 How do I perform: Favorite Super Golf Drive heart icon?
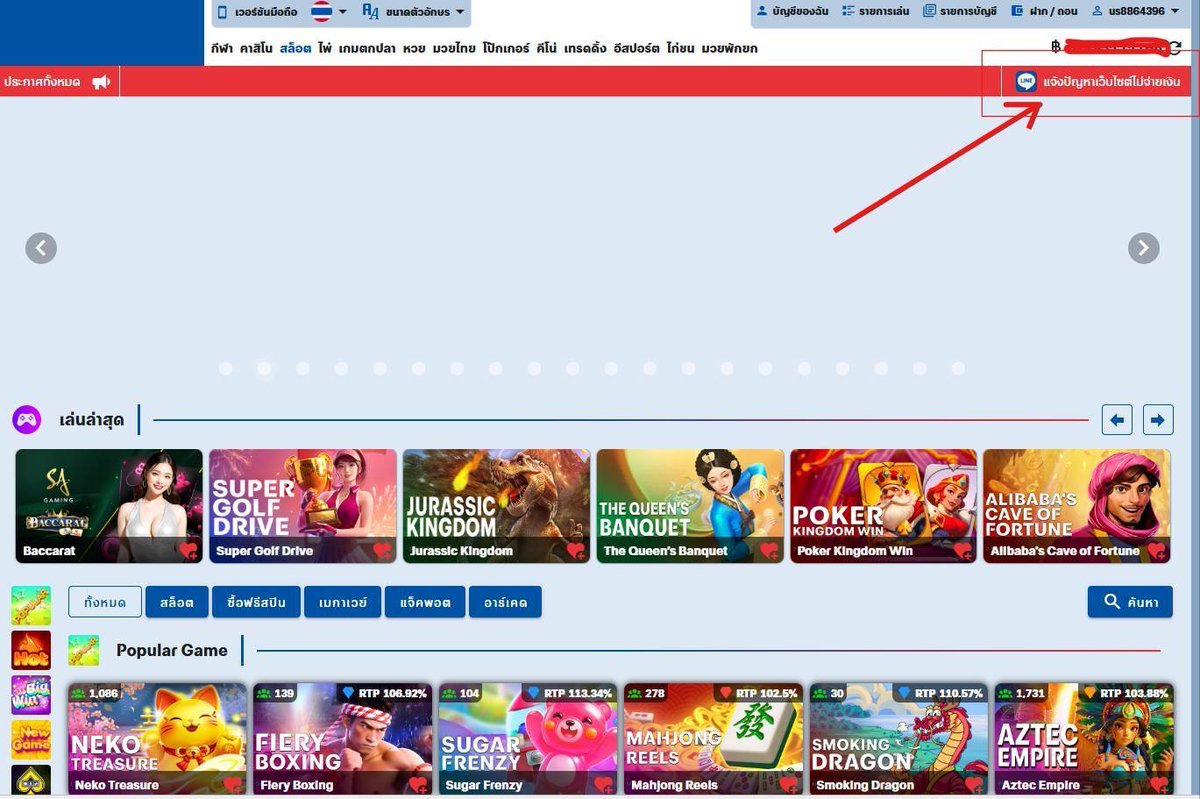tap(382, 551)
